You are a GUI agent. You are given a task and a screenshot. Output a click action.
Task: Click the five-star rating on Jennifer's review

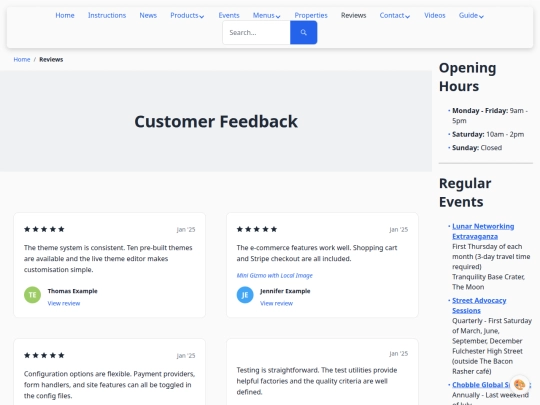pyautogui.click(x=257, y=229)
